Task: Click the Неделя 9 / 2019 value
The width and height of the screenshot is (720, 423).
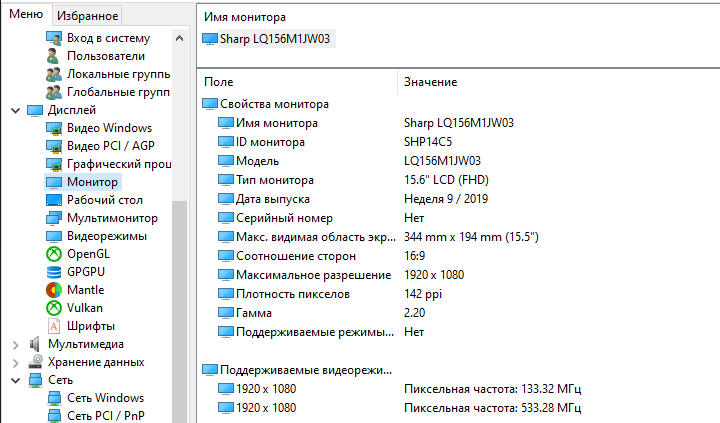Action: 446,199
